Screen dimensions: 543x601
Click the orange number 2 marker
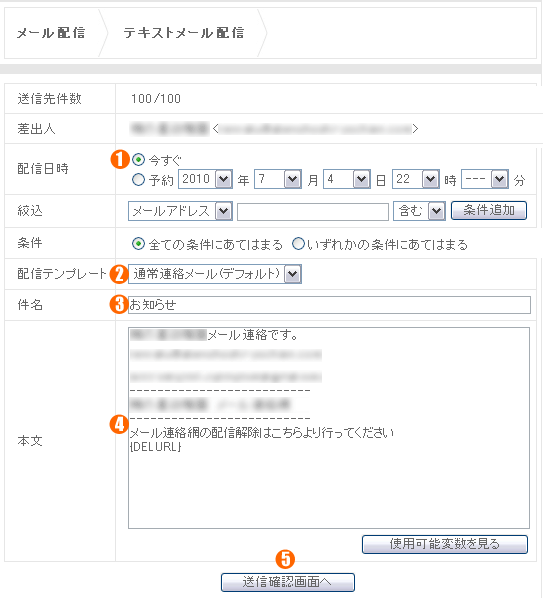(119, 274)
